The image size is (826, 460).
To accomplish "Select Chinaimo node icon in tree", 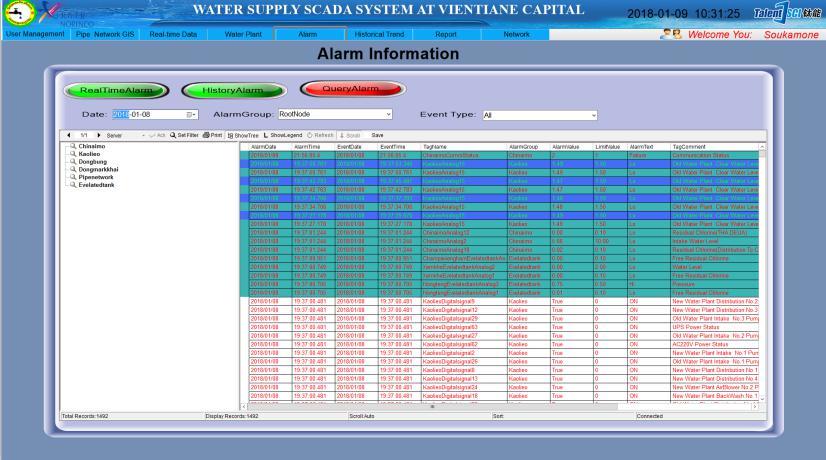I will tap(73, 146).
